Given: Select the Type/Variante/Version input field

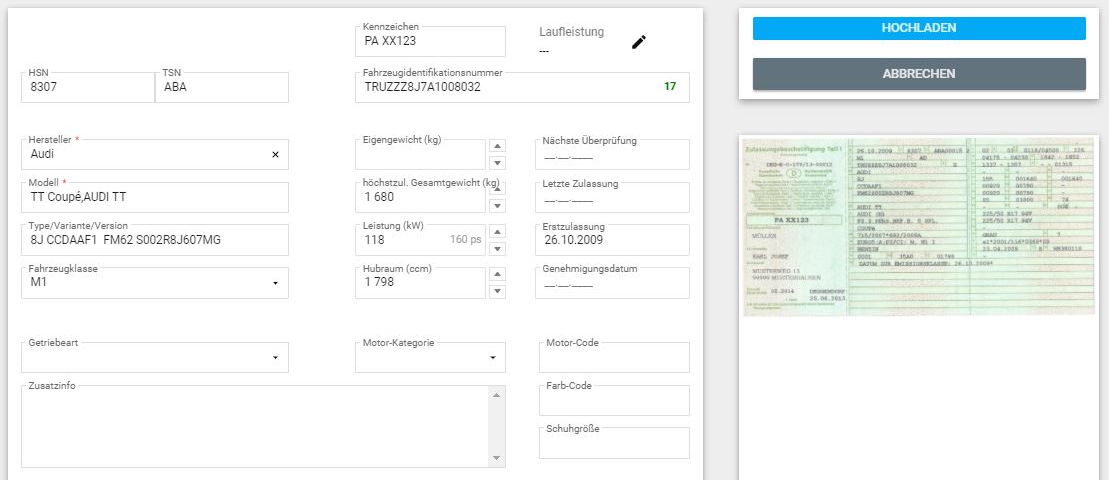Looking at the screenshot, I should click(155, 240).
